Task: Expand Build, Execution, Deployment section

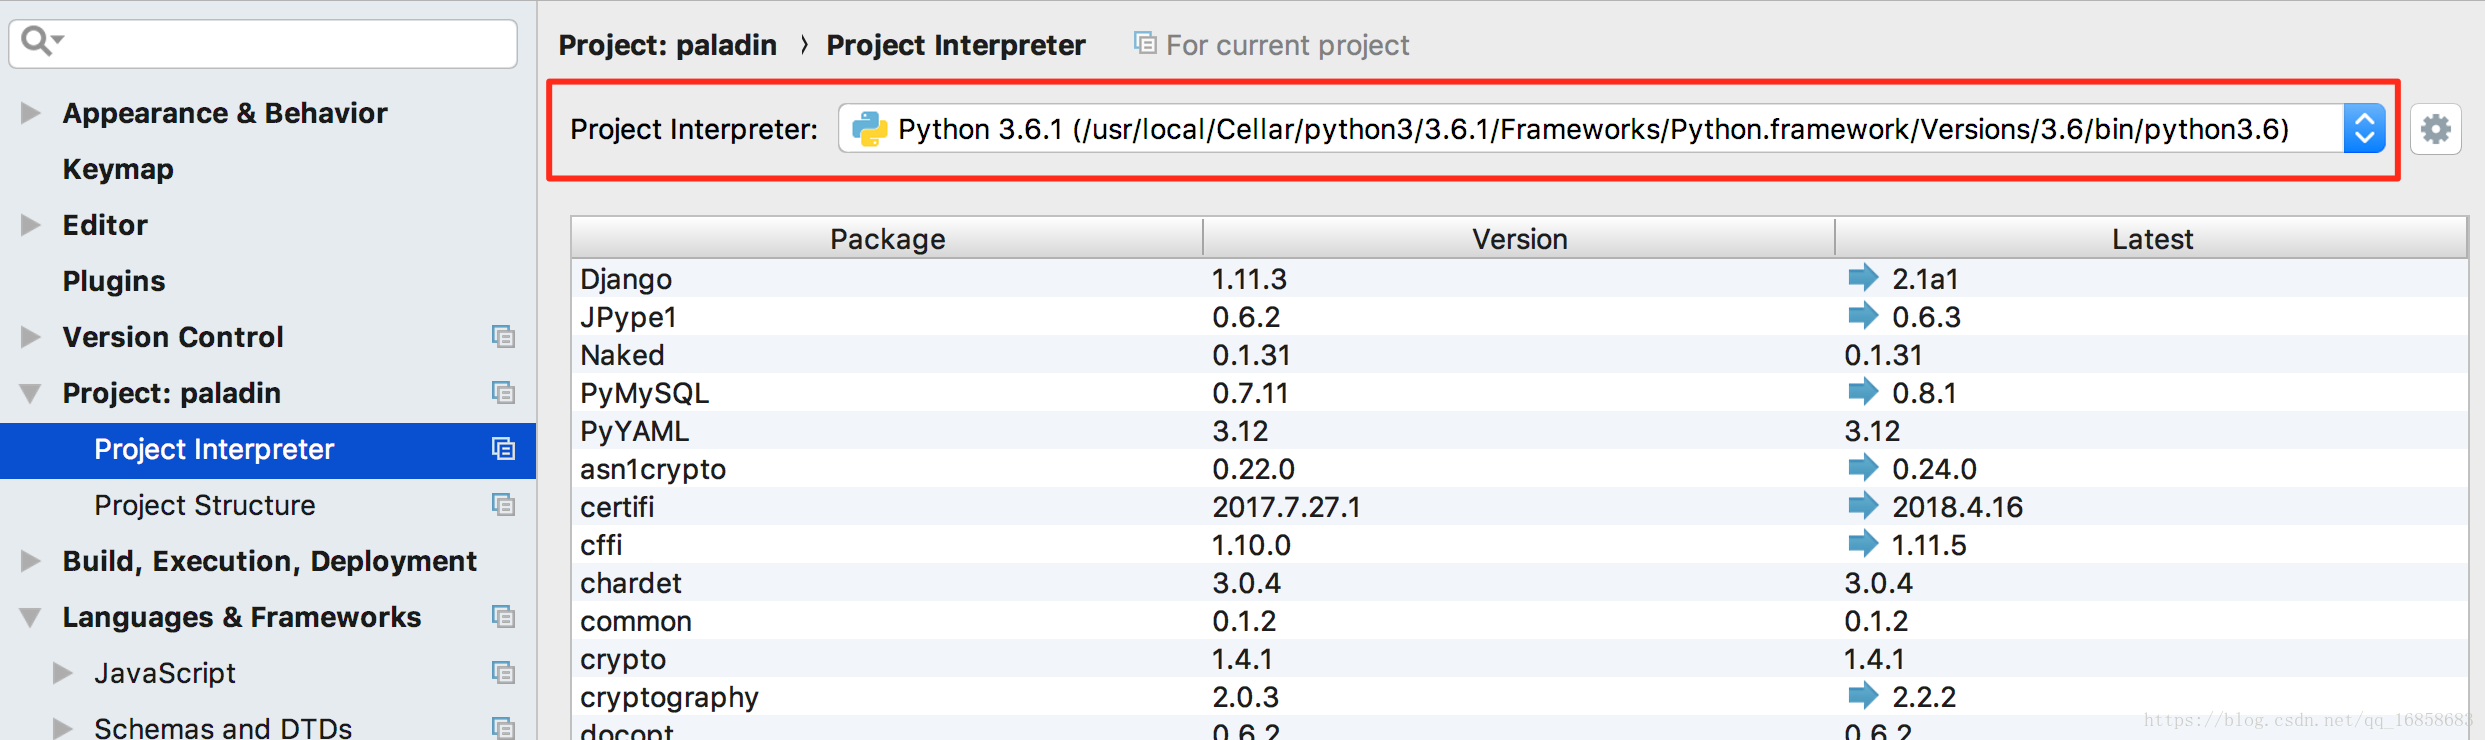Action: 31,561
